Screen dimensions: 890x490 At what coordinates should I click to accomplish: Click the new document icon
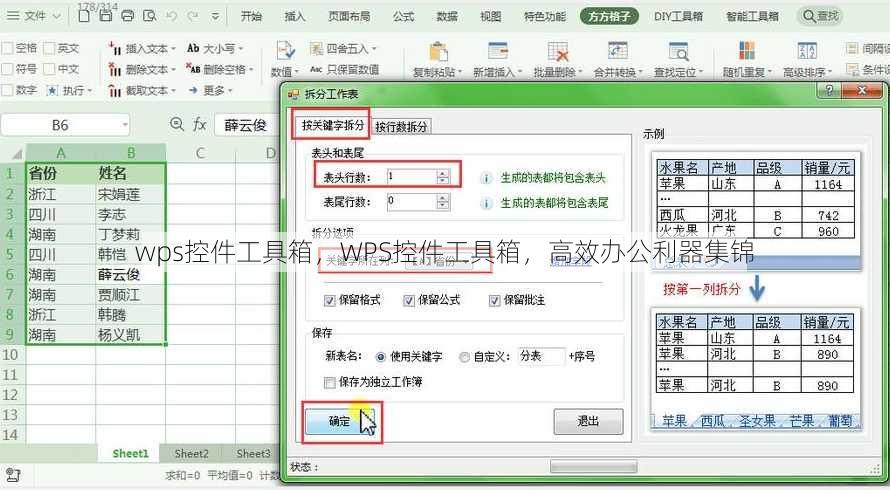pyautogui.click(x=84, y=16)
